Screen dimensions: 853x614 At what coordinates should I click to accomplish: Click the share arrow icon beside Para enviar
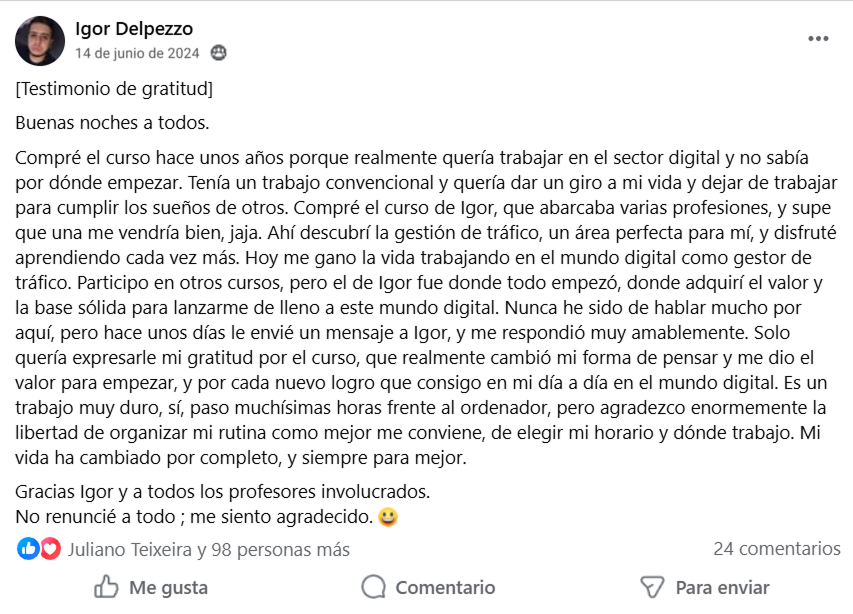[x=652, y=587]
